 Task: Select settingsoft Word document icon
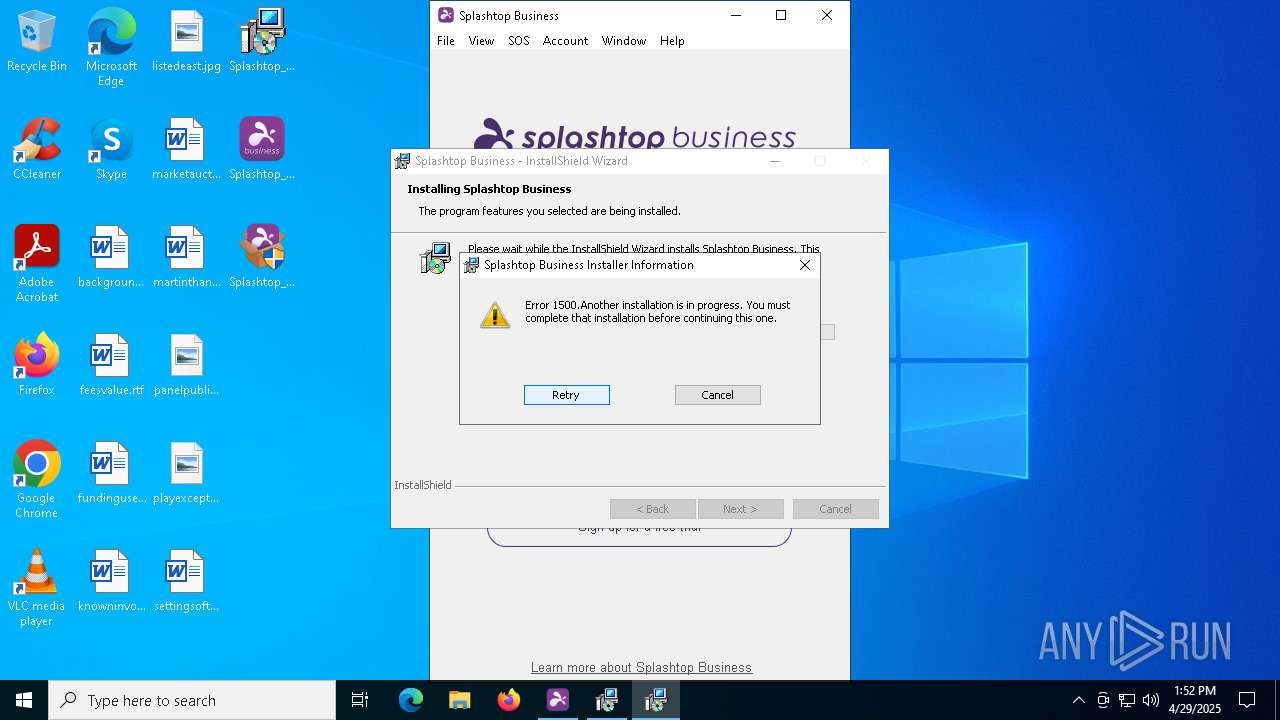point(186,581)
